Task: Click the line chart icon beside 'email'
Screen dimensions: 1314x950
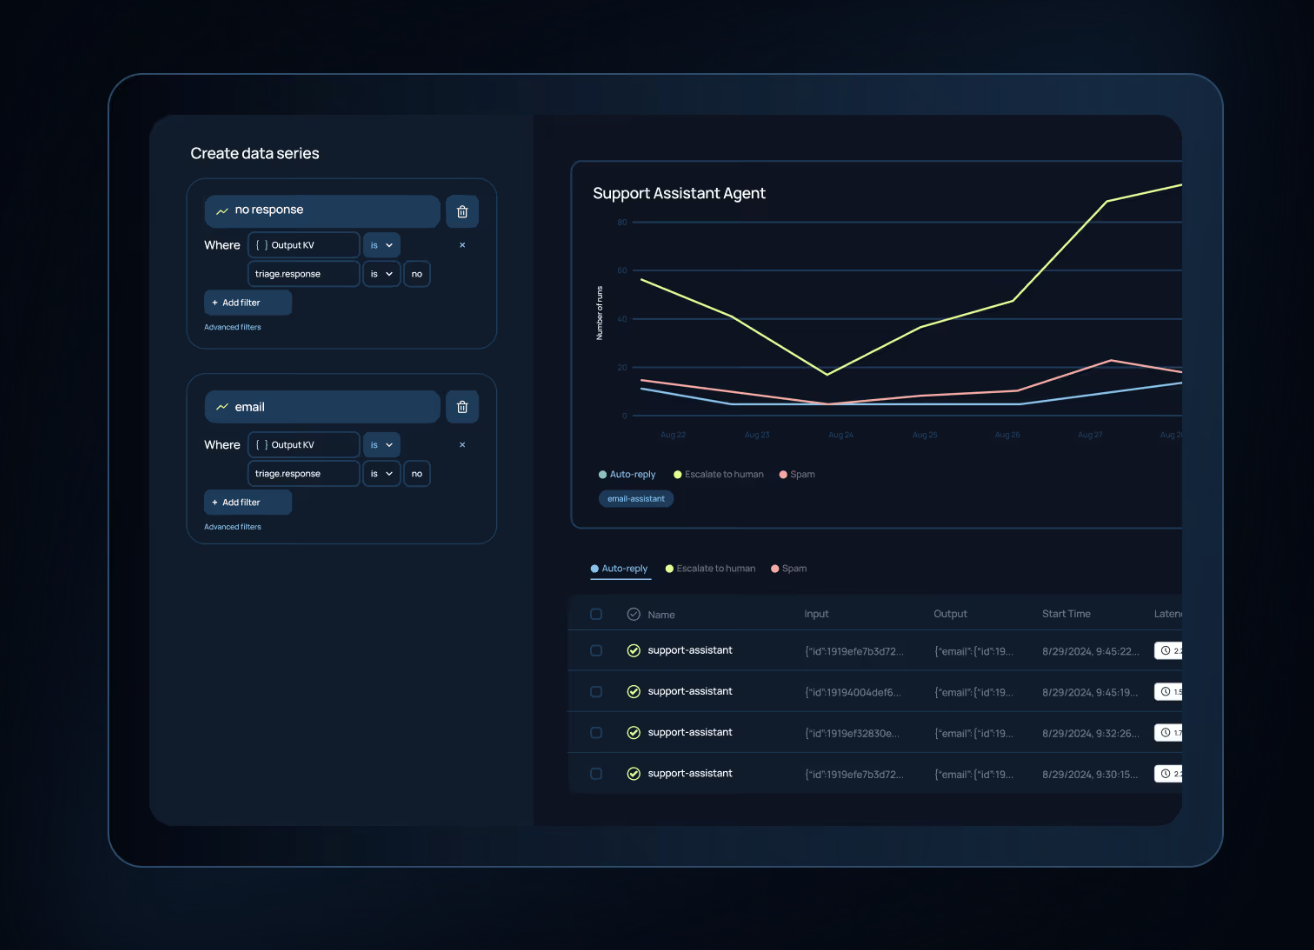Action: coord(222,408)
